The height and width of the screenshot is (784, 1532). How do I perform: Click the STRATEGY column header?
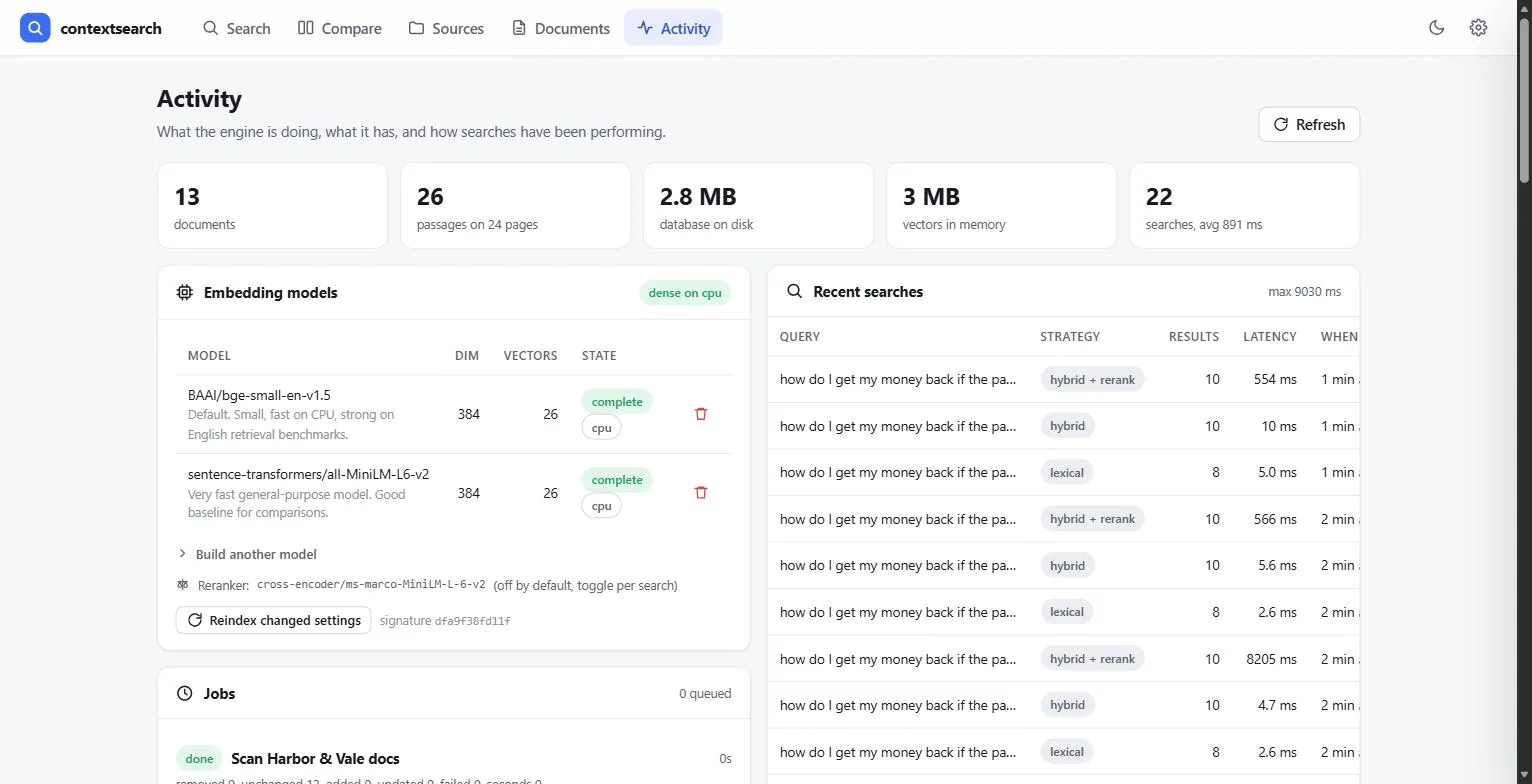point(1070,337)
